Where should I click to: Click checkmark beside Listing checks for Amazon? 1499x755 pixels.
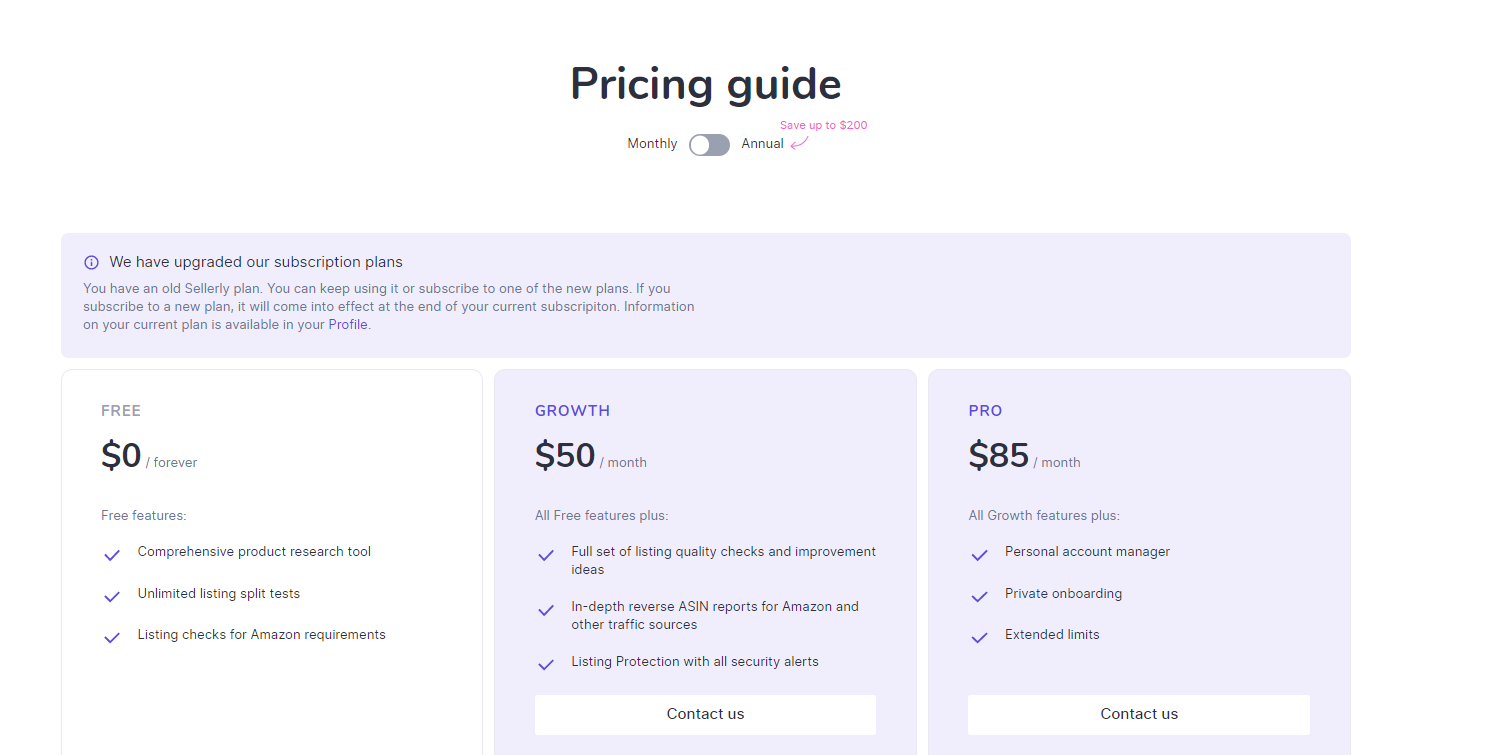click(112, 638)
